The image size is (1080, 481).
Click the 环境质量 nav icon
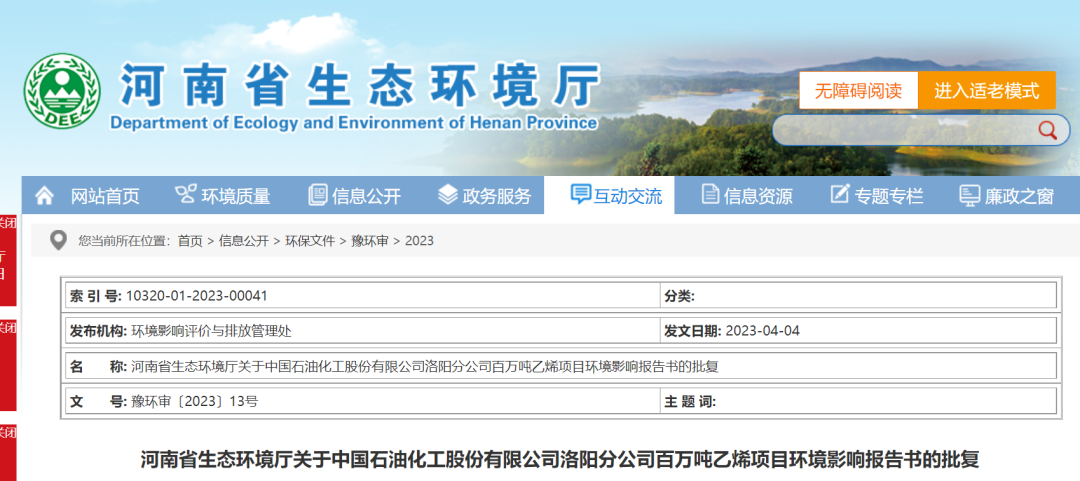[185, 195]
